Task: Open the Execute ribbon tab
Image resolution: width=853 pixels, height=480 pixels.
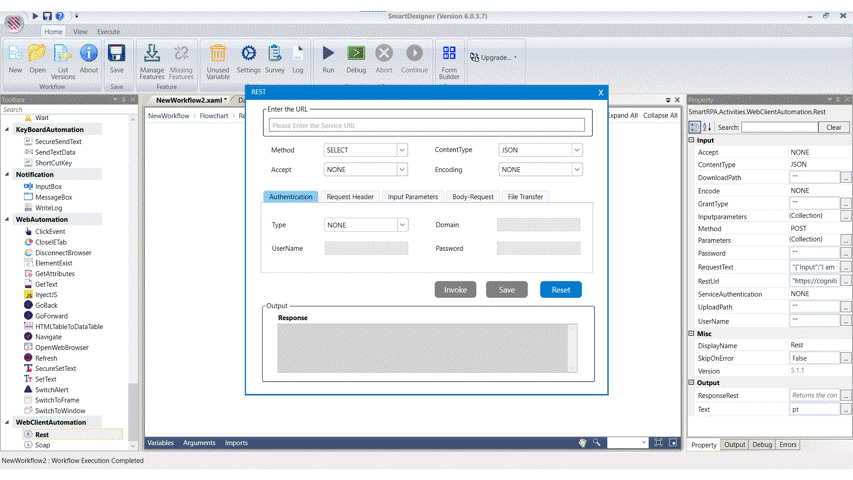Action: click(108, 31)
